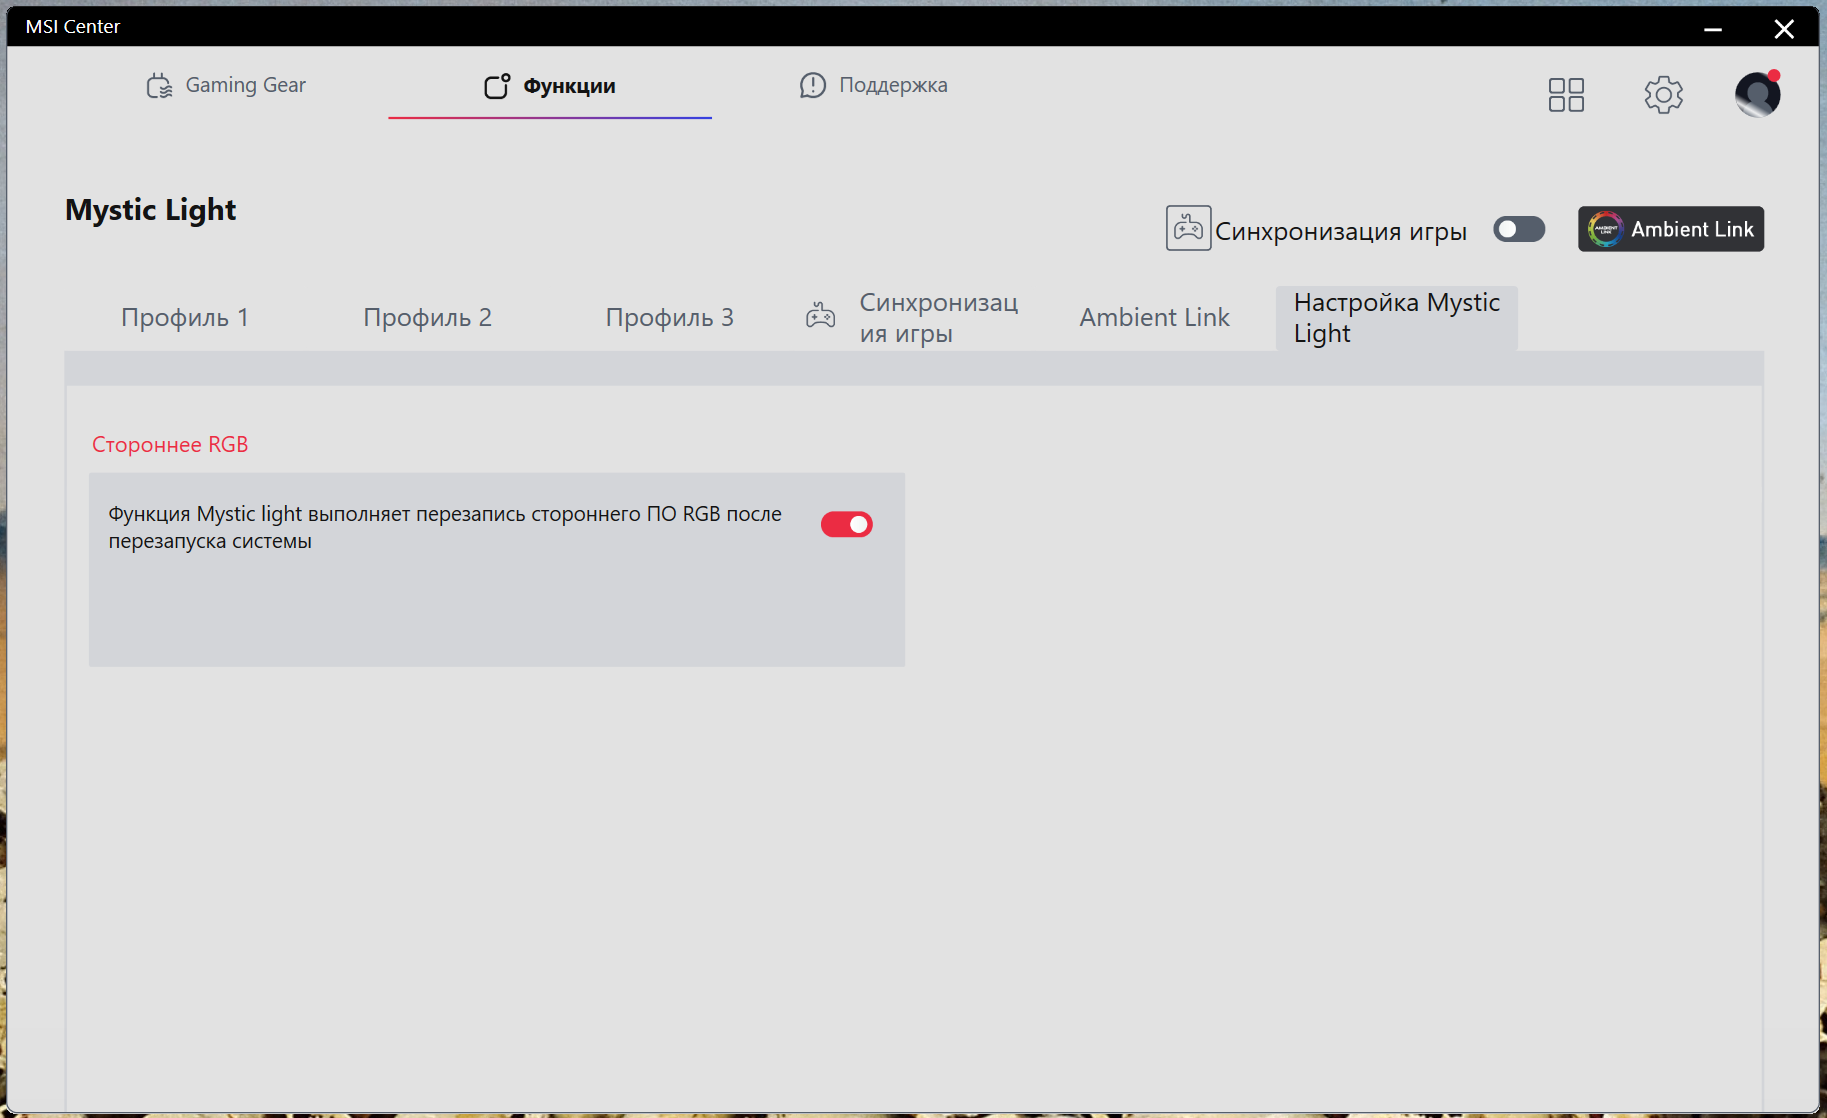Open the user profile avatar
Image resolution: width=1827 pixels, height=1118 pixels.
tap(1757, 95)
